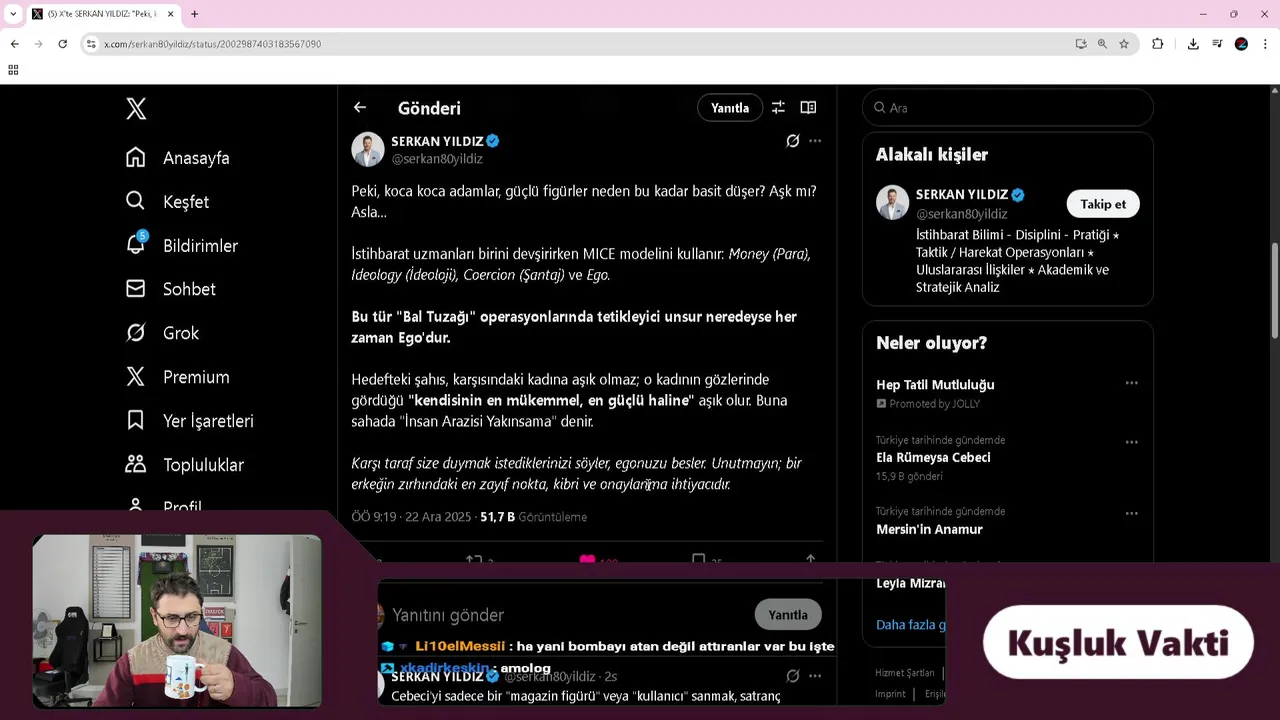Screen dimensions: 1280x720
Task: Click Grok explain icon on post
Action: (x=793, y=141)
